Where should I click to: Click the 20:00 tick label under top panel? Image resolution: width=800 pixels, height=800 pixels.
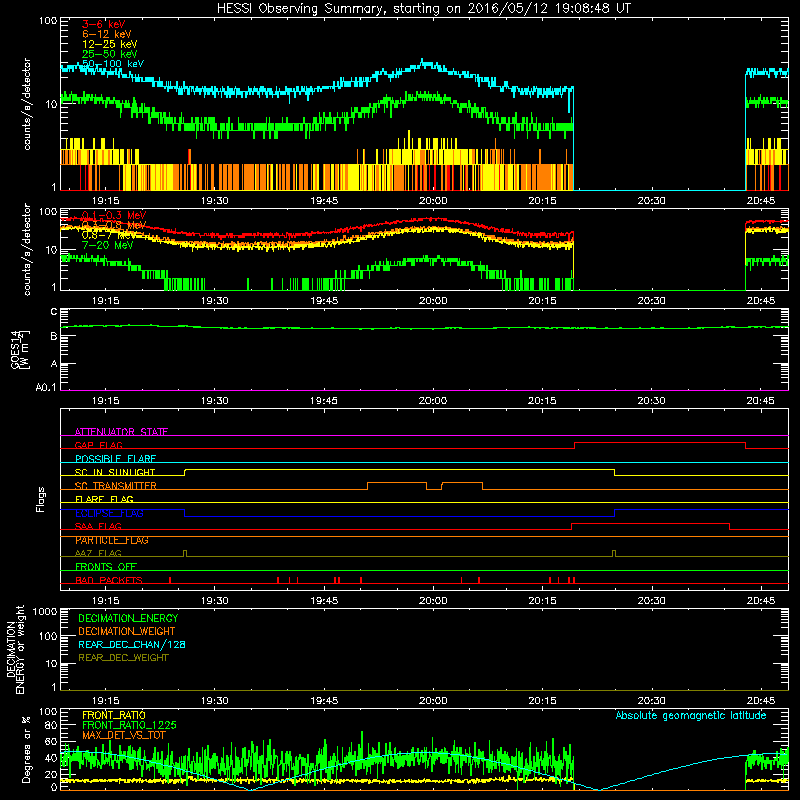pyautogui.click(x=433, y=201)
